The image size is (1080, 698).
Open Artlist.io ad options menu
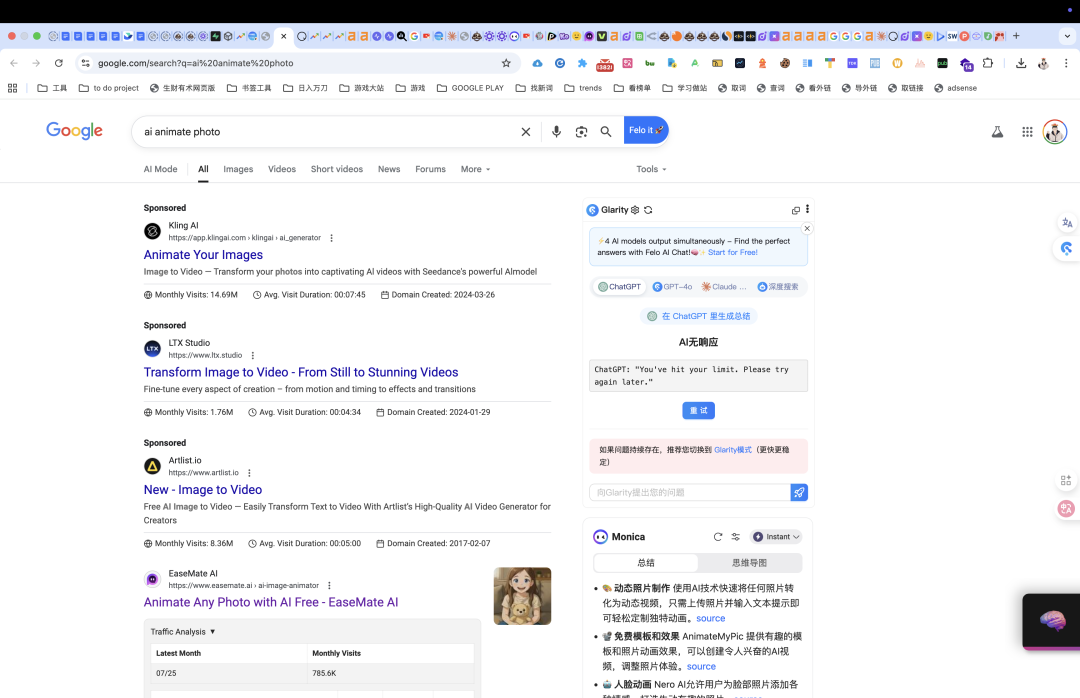249,473
